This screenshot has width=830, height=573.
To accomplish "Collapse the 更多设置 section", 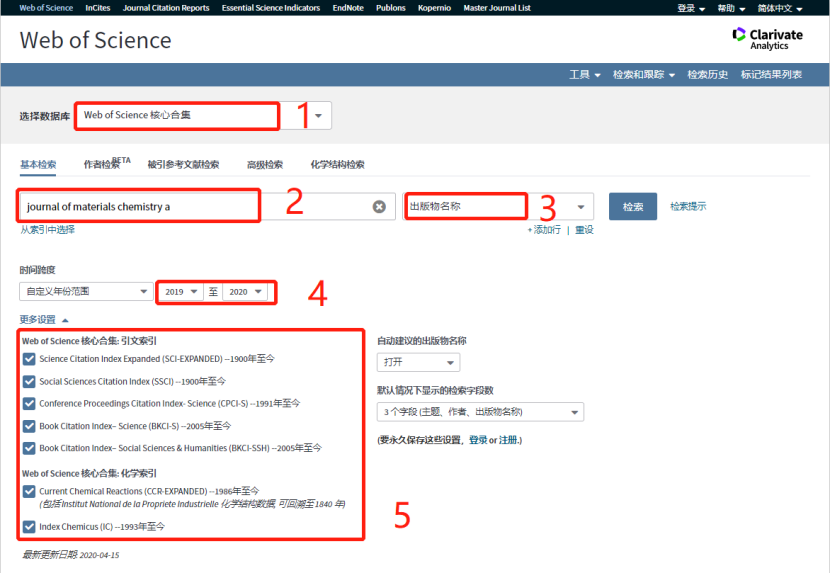I will pos(44,320).
